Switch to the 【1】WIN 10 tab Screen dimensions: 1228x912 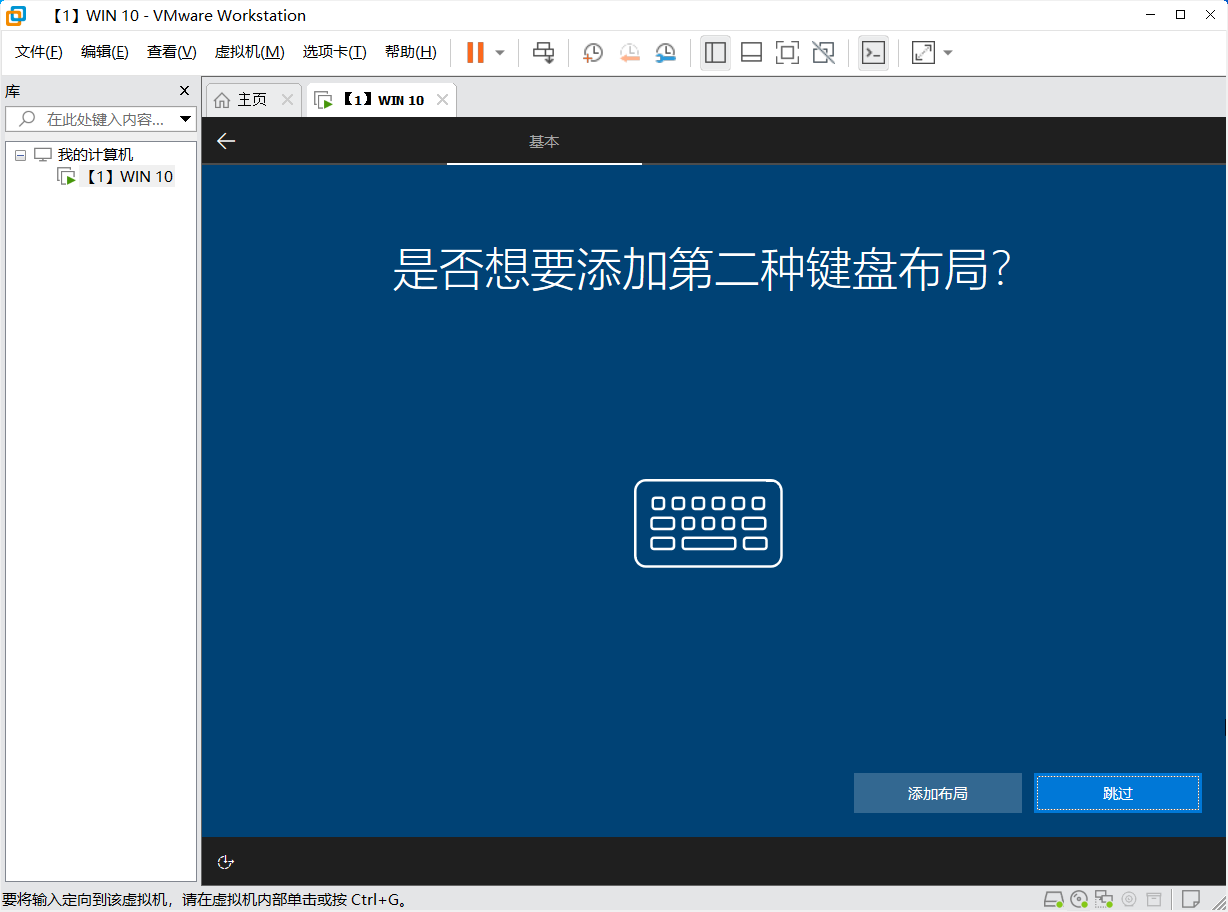pyautogui.click(x=382, y=100)
